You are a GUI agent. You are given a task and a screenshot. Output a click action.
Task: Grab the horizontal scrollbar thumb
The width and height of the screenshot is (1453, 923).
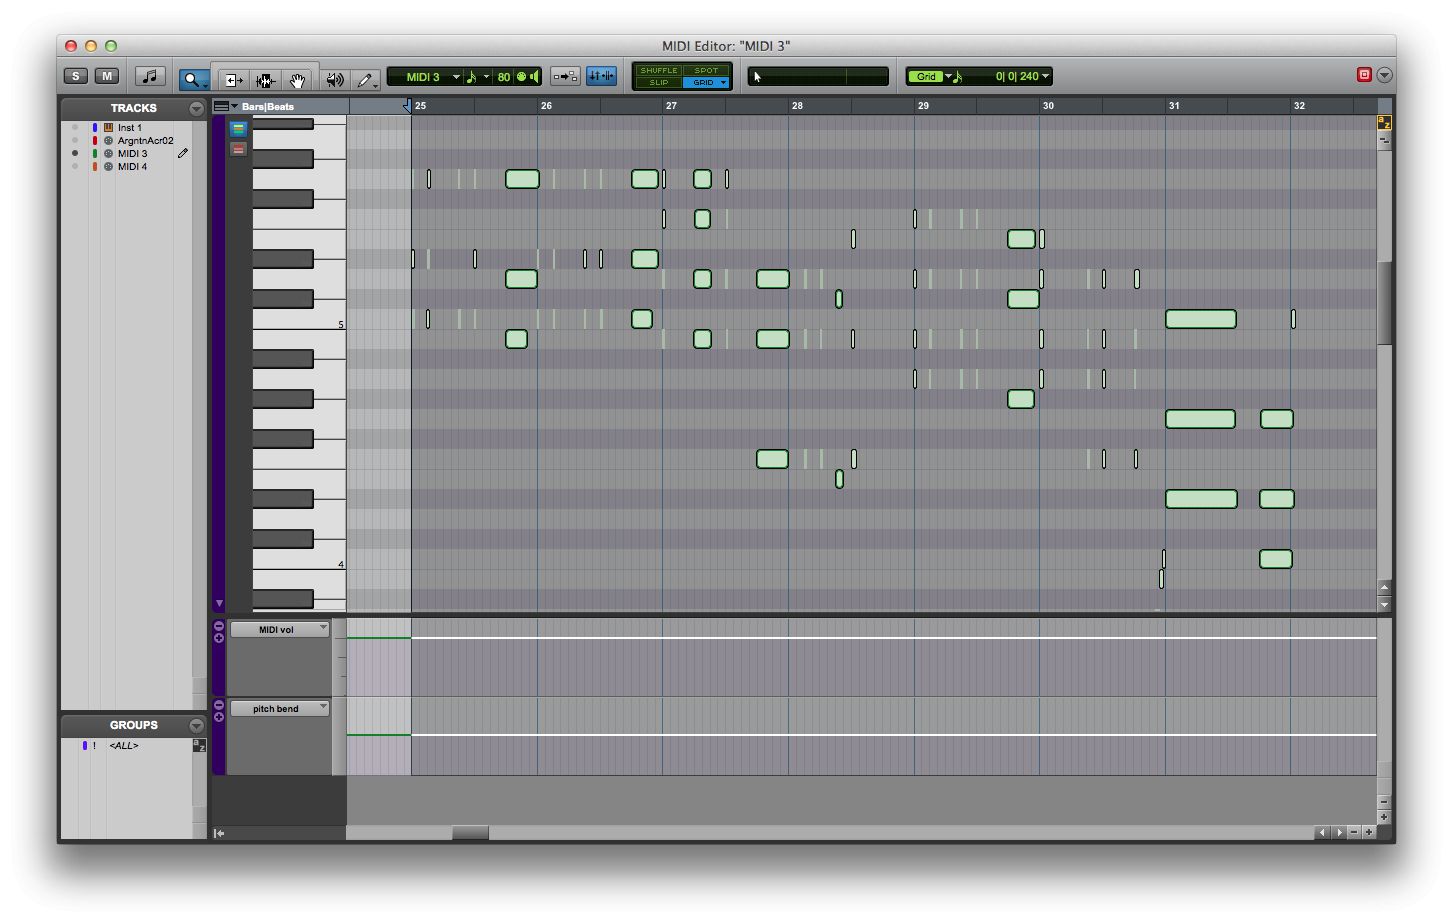click(x=470, y=833)
